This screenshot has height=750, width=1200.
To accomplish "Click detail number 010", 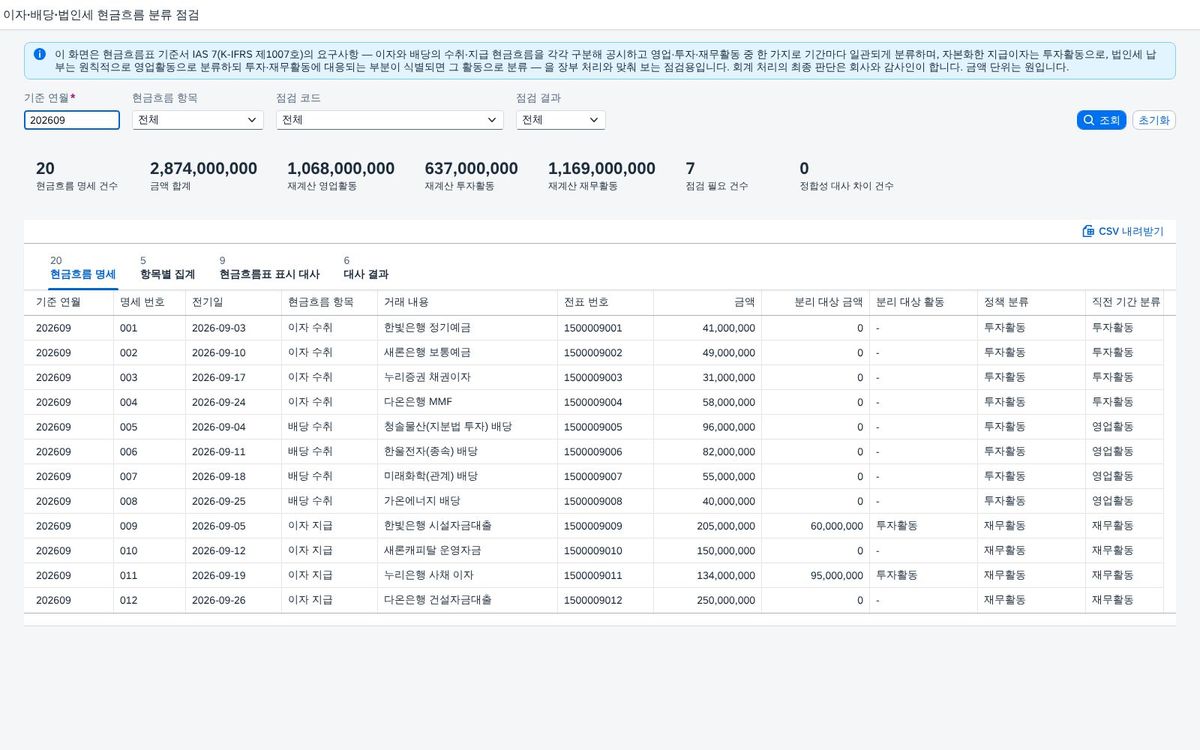I will point(129,551).
